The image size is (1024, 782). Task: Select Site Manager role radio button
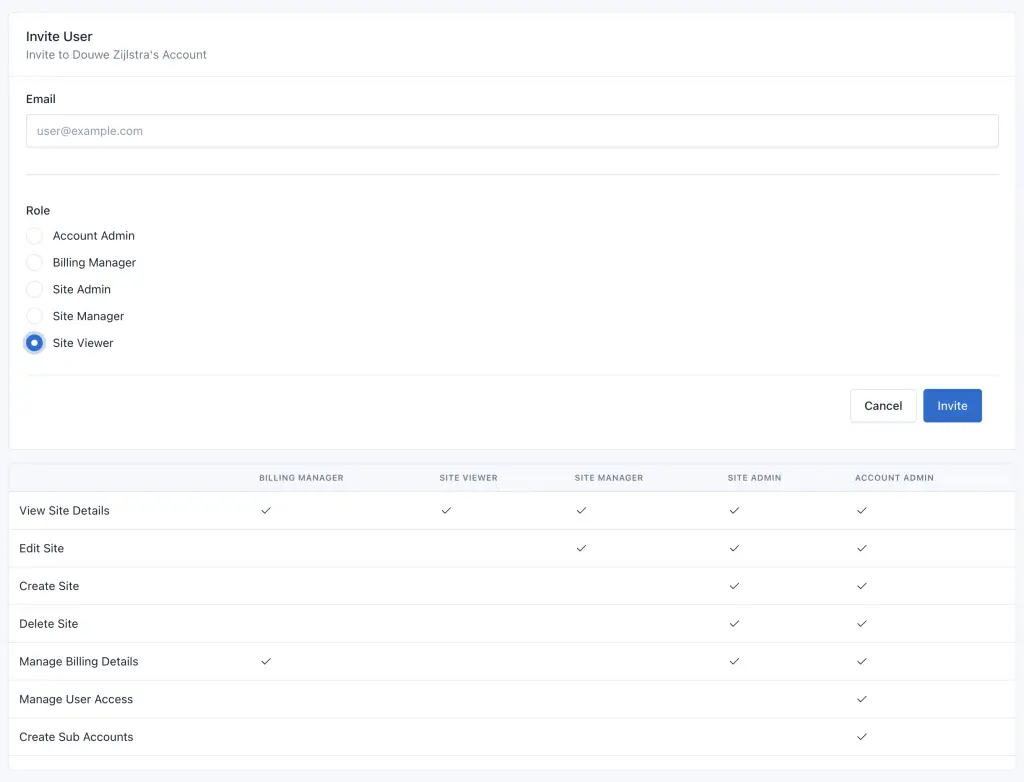click(35, 316)
